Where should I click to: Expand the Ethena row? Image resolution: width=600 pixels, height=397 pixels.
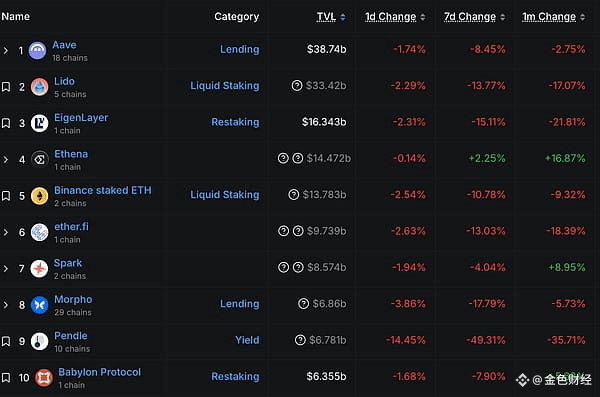tap(5, 160)
